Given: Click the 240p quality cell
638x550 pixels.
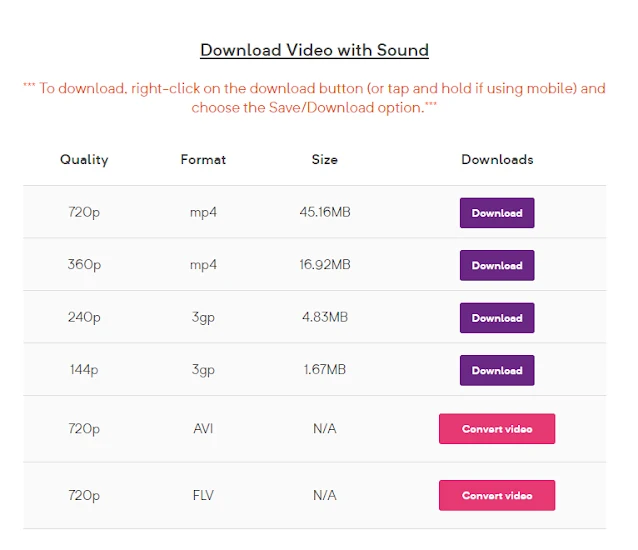Looking at the screenshot, I should tap(84, 317).
